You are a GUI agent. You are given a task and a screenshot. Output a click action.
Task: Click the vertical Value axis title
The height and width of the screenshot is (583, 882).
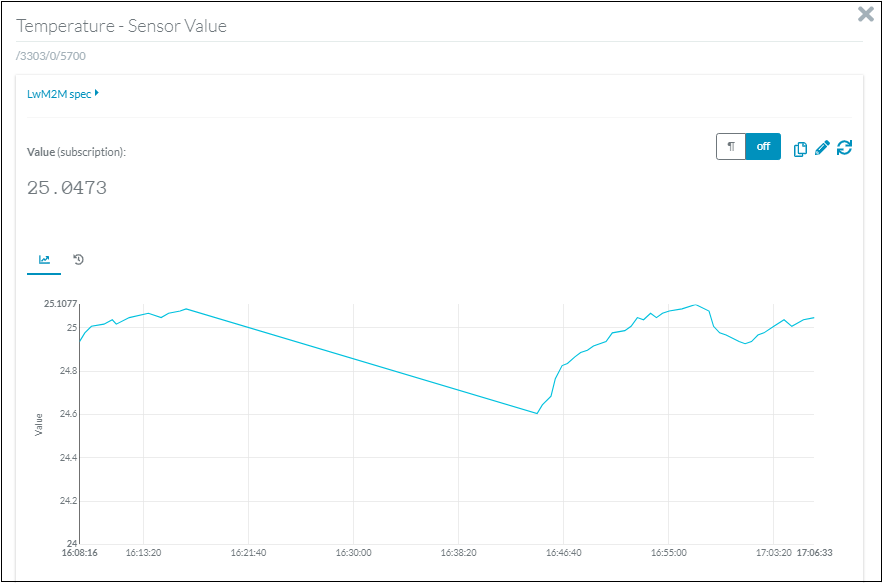39,424
